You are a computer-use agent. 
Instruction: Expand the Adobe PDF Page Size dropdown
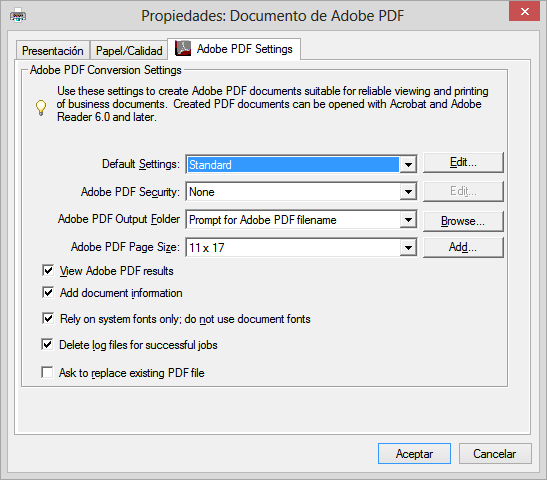point(408,248)
